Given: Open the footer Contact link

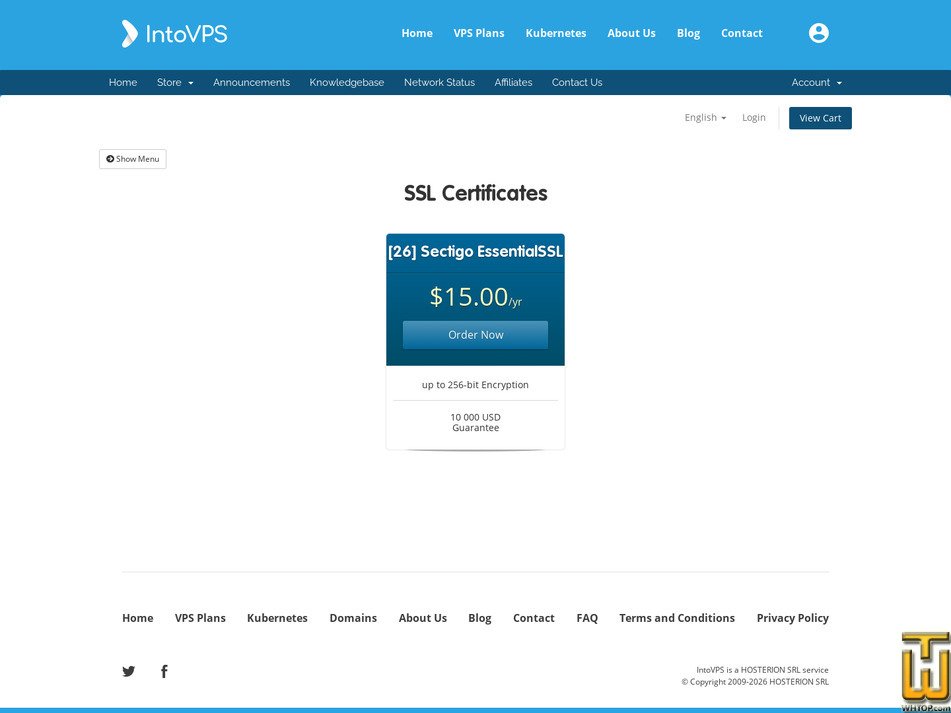Looking at the screenshot, I should click(x=534, y=618).
